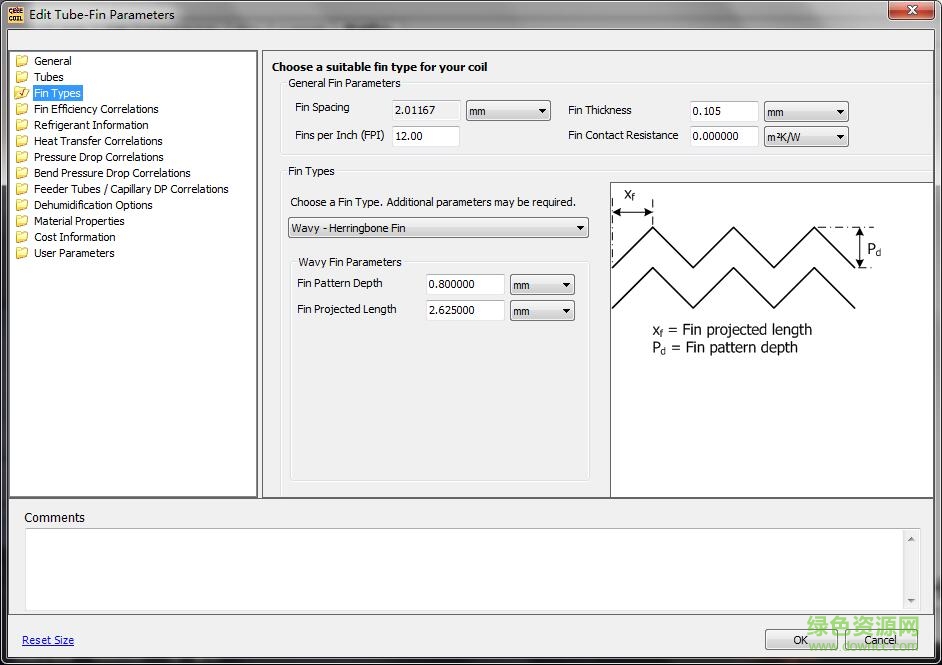
Task: Expand the Fin Spacing unit dropdown
Action: [x=508, y=111]
